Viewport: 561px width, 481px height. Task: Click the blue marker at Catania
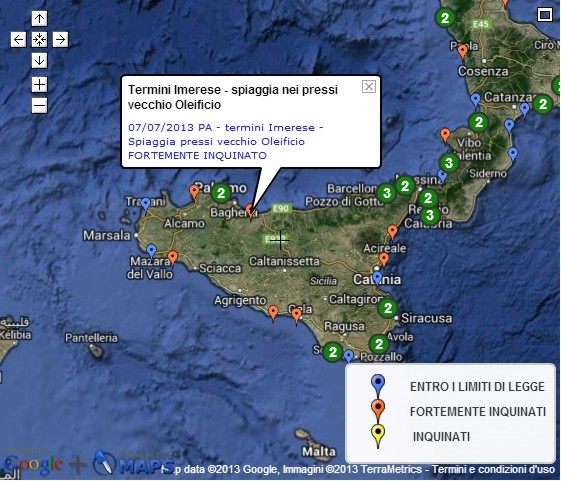[x=377, y=278]
